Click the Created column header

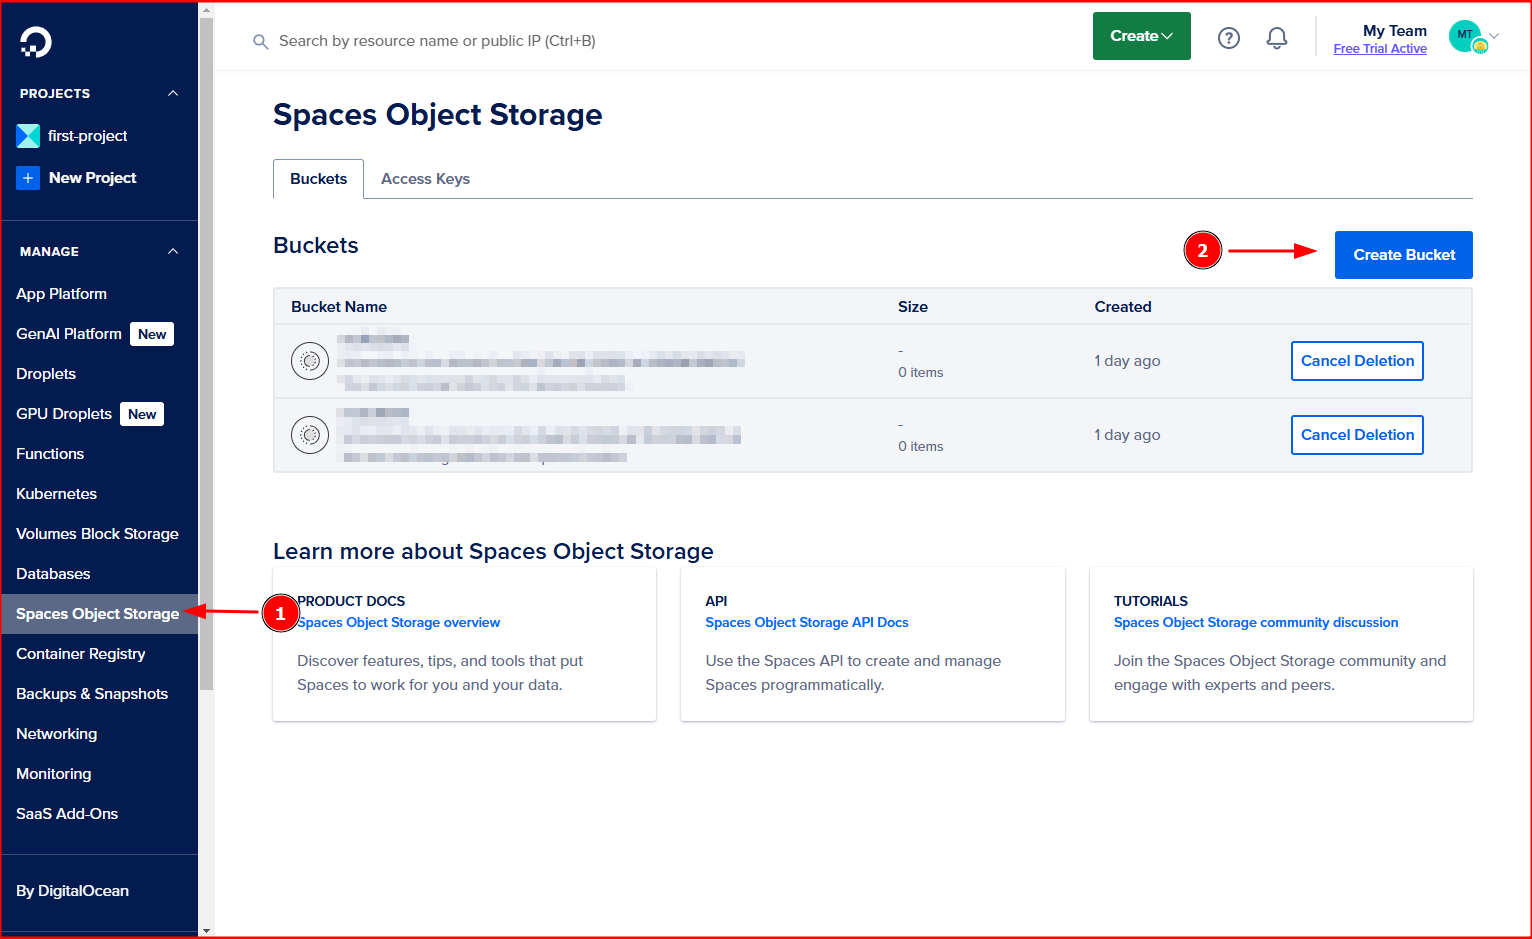coord(1123,307)
